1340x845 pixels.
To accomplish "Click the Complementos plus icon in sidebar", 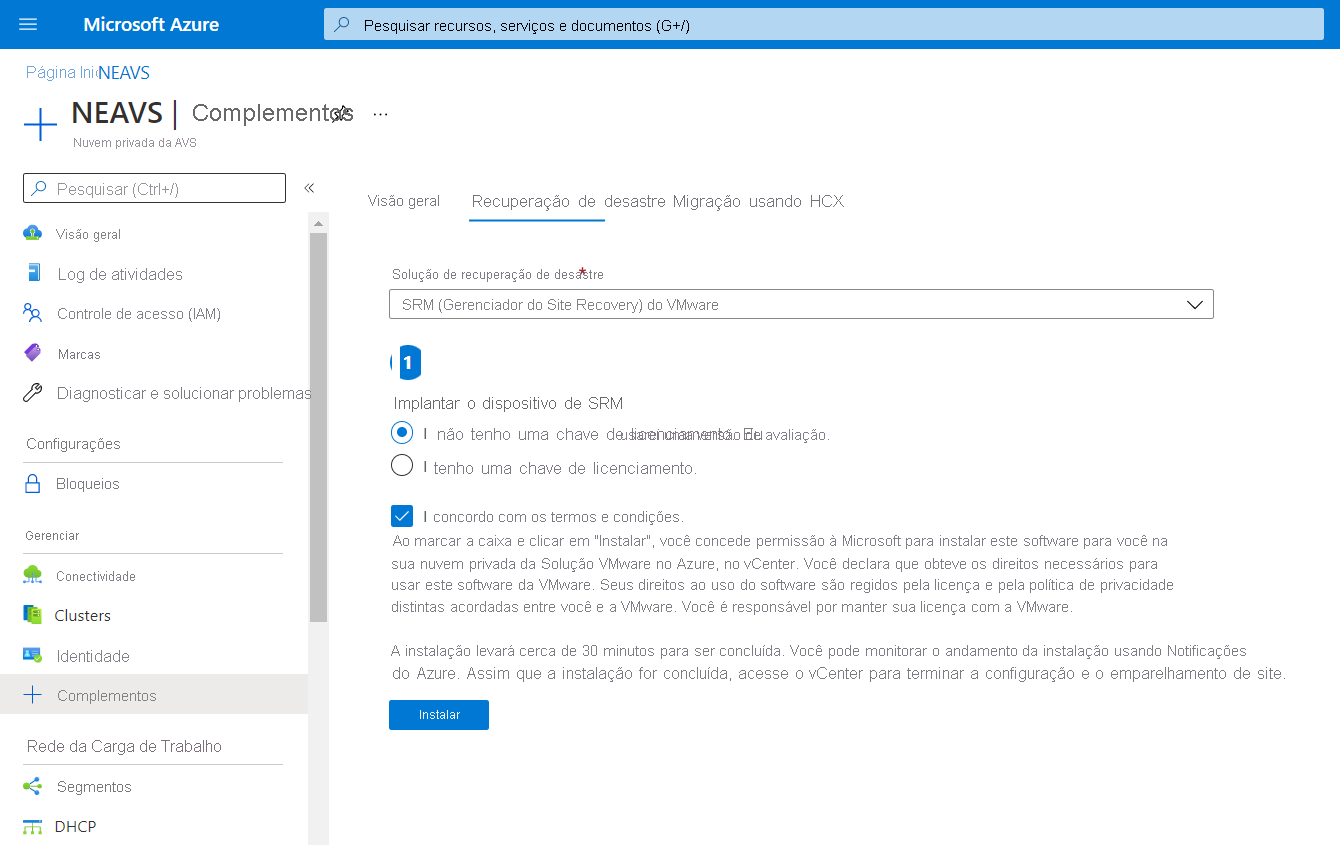I will coord(32,695).
